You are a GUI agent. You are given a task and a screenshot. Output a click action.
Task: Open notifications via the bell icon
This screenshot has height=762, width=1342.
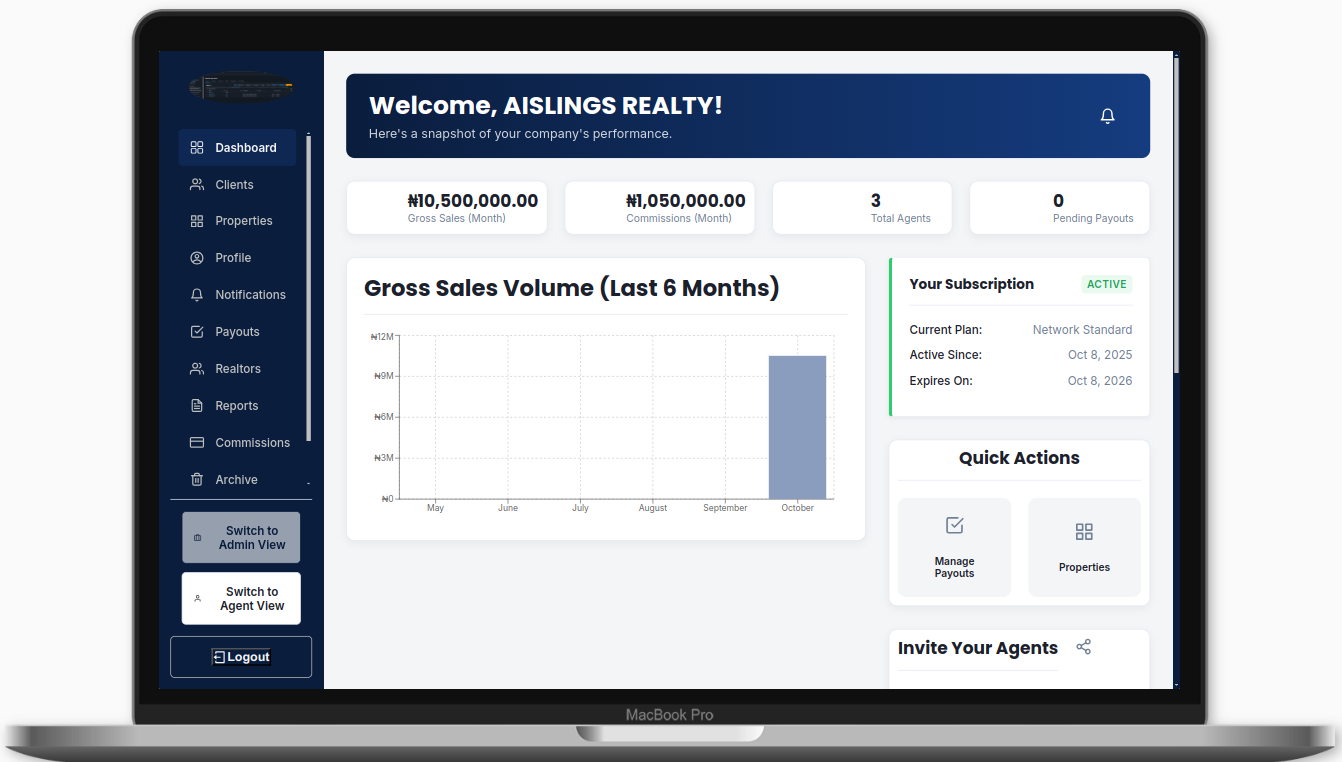(x=1107, y=115)
